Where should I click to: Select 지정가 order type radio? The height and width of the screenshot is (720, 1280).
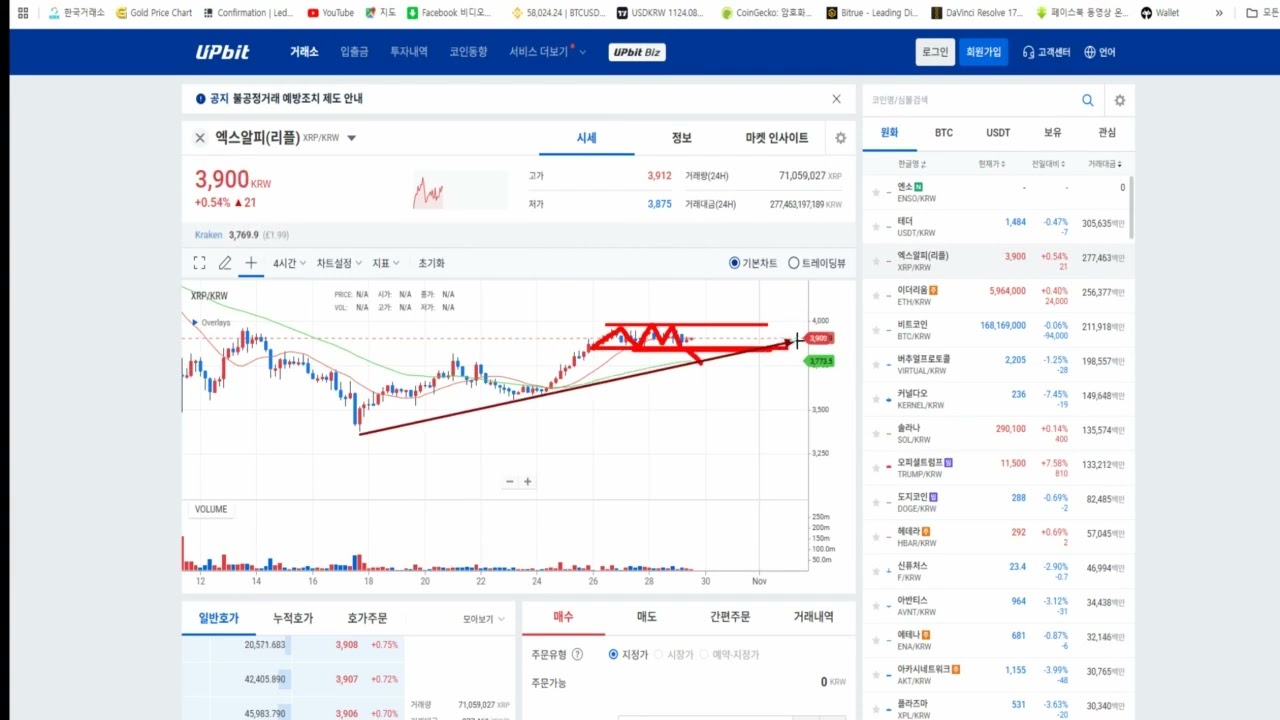(x=614, y=654)
